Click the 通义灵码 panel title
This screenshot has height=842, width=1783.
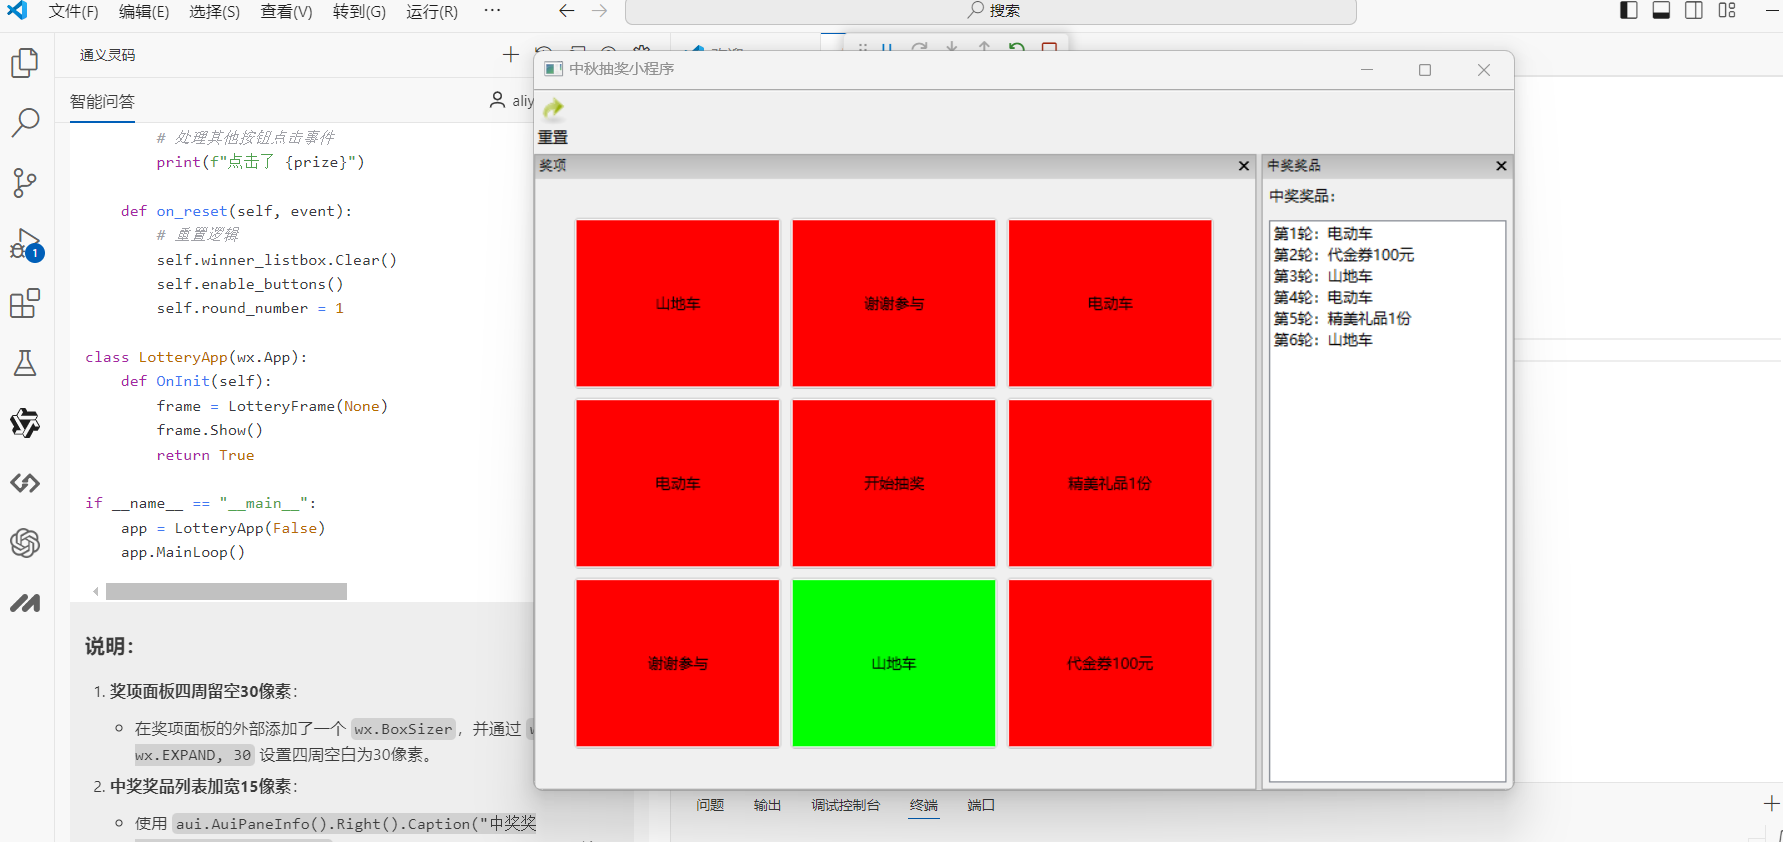click(108, 55)
